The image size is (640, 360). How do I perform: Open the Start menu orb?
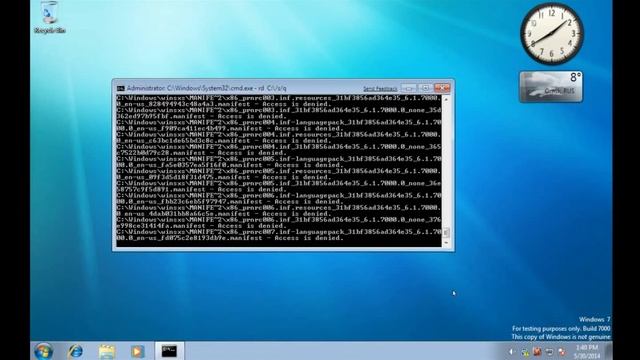pyautogui.click(x=43, y=351)
